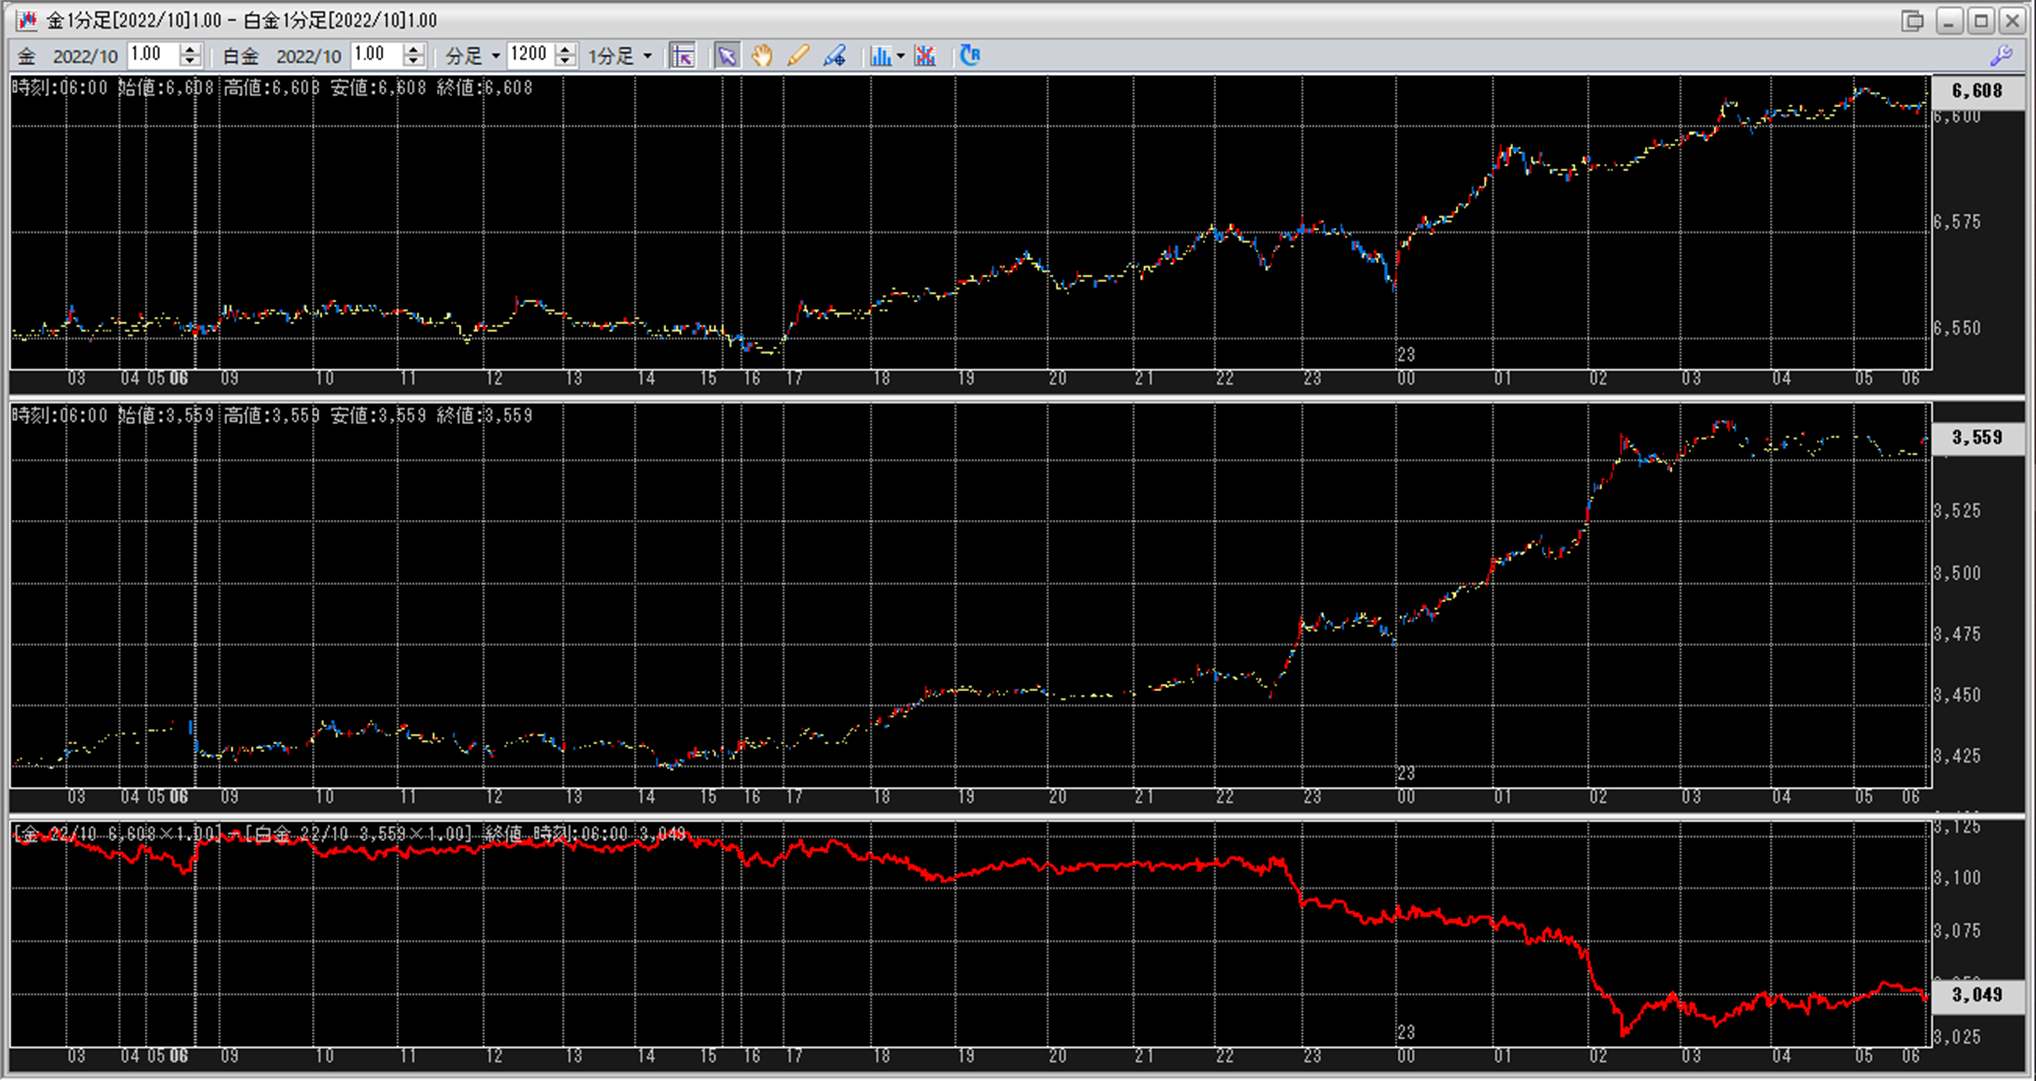
Task: Open the wrench settings icon
Action: [2001, 56]
